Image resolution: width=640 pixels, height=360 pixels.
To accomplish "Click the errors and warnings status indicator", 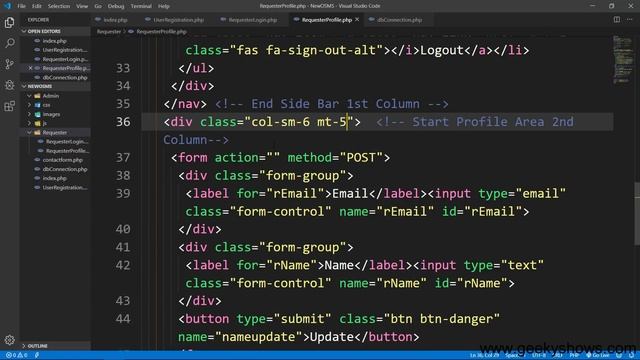I will 16,355.
